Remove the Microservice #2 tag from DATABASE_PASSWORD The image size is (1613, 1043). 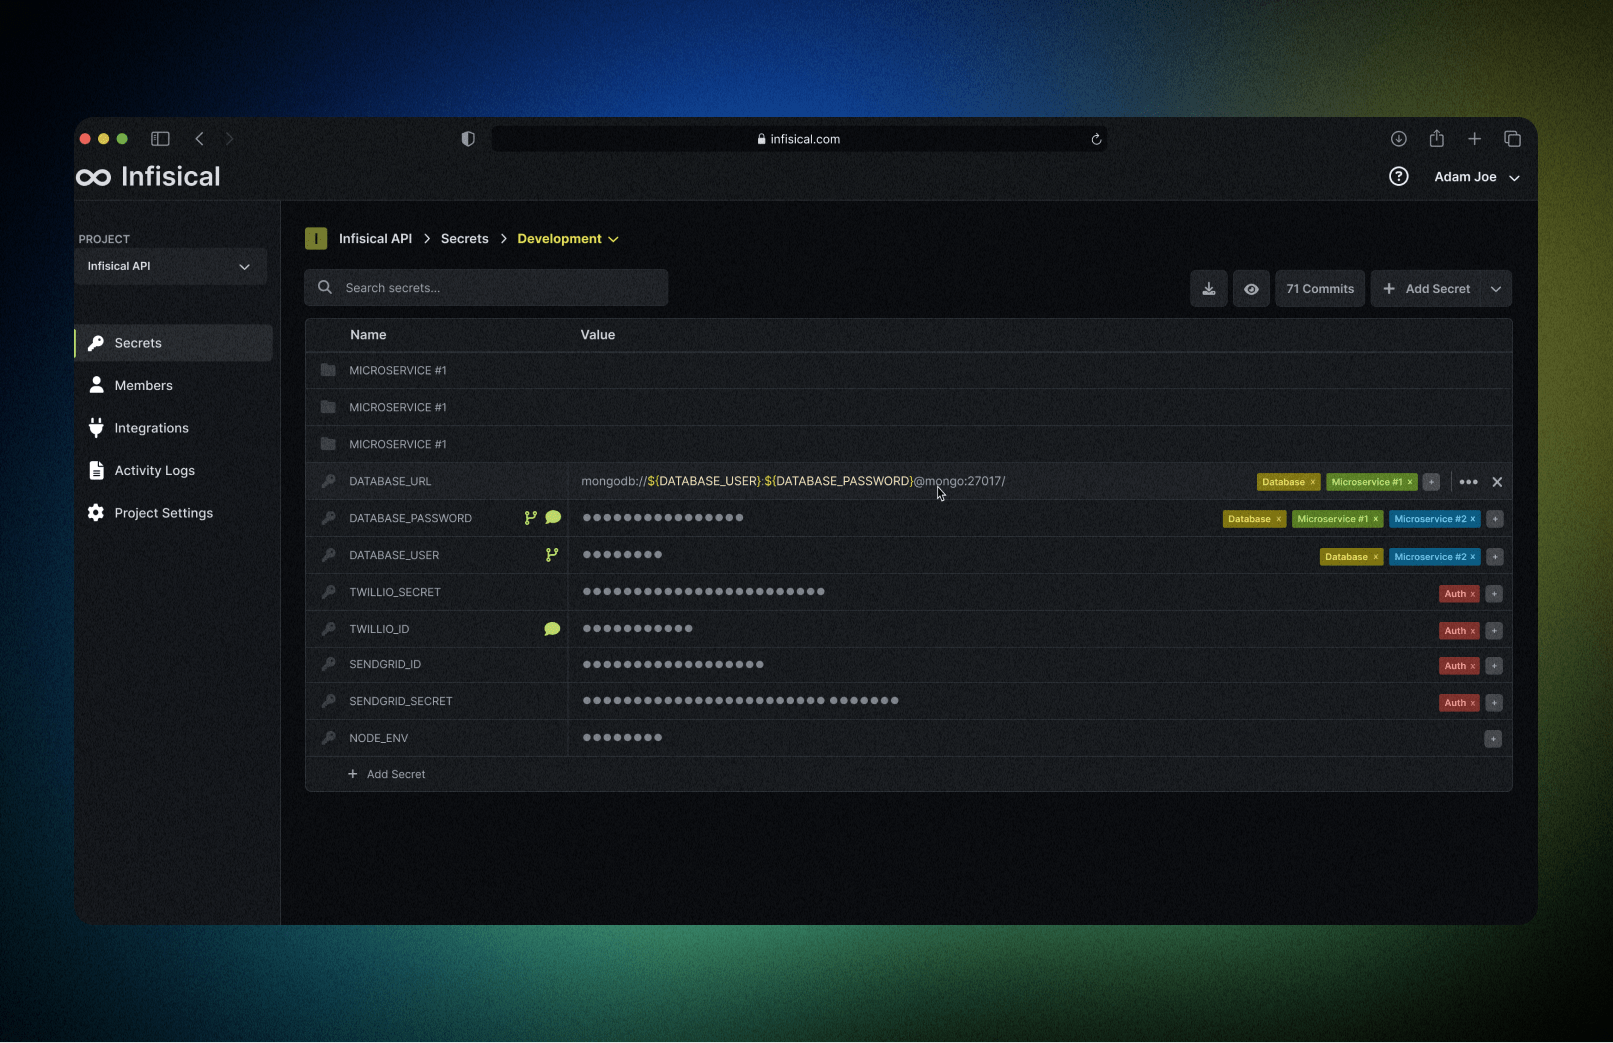tap(1472, 519)
